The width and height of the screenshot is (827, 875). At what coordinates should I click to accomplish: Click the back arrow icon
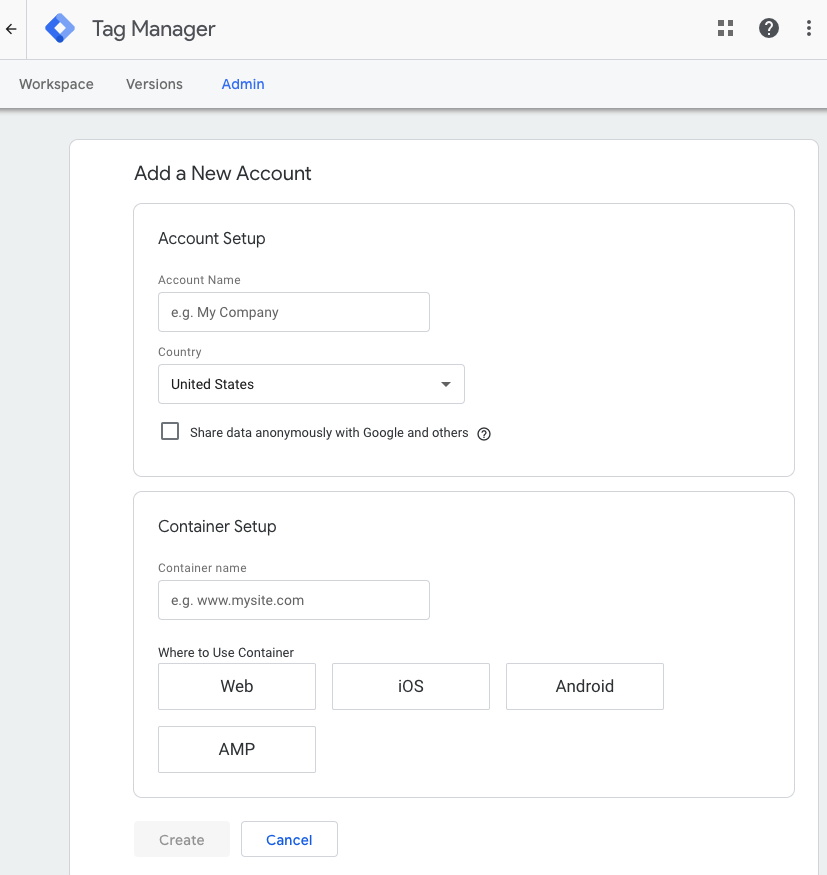(11, 29)
